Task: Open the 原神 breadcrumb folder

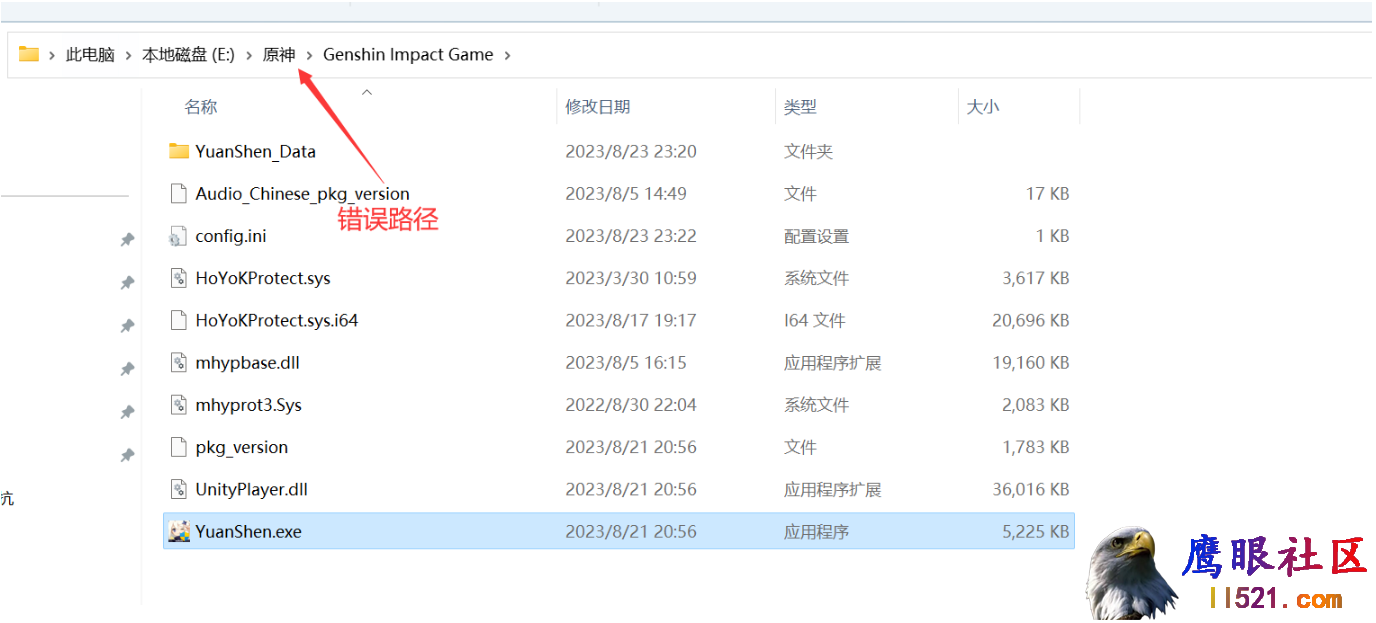Action: 279,55
